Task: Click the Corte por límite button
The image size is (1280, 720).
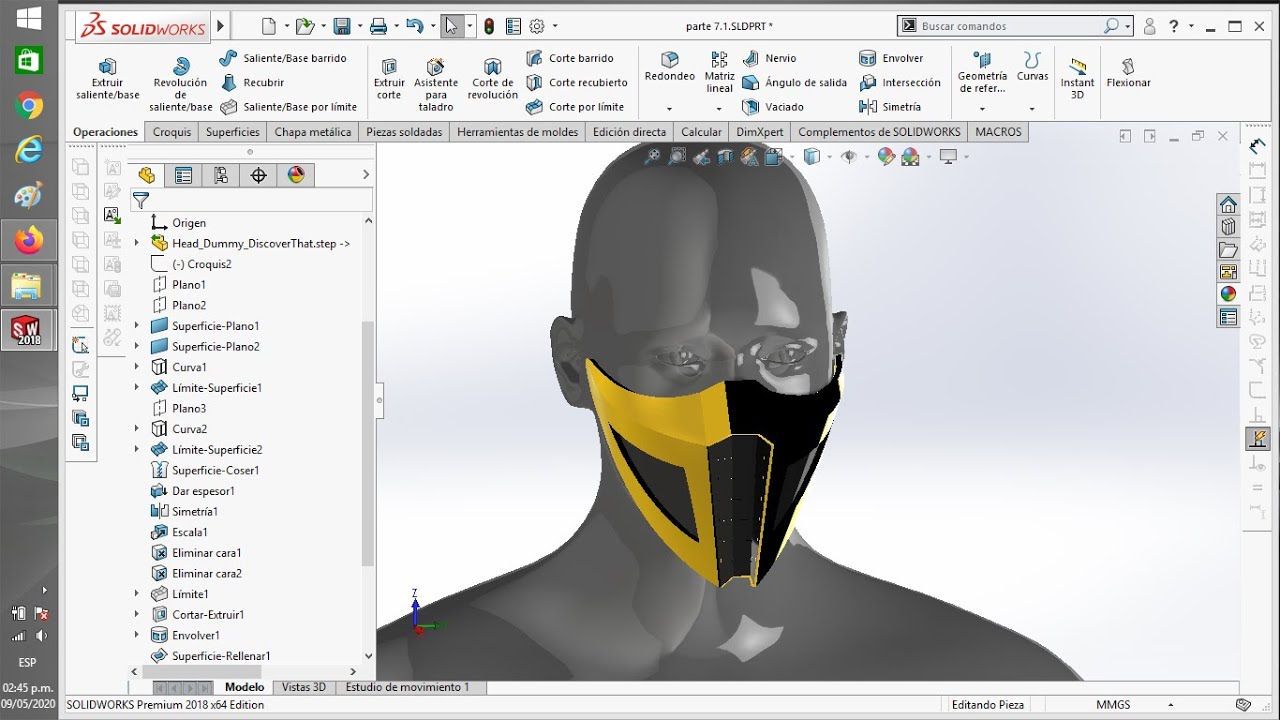Action: 576,107
